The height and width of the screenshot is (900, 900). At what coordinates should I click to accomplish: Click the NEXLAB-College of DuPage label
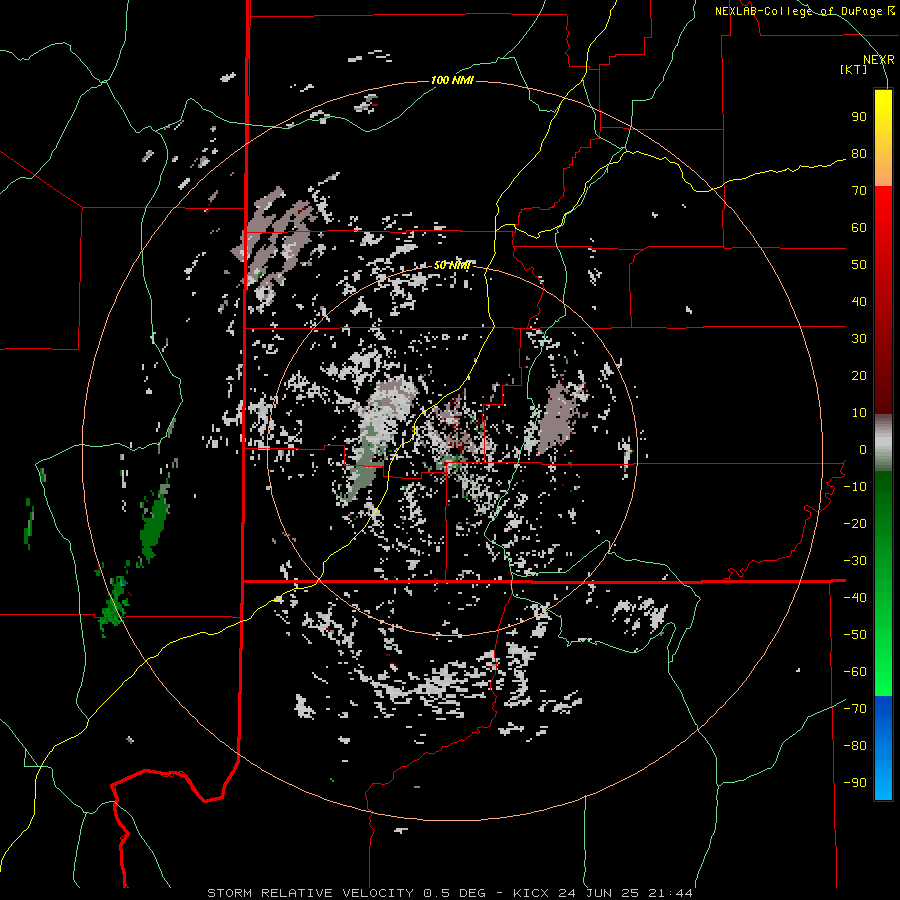click(x=804, y=11)
